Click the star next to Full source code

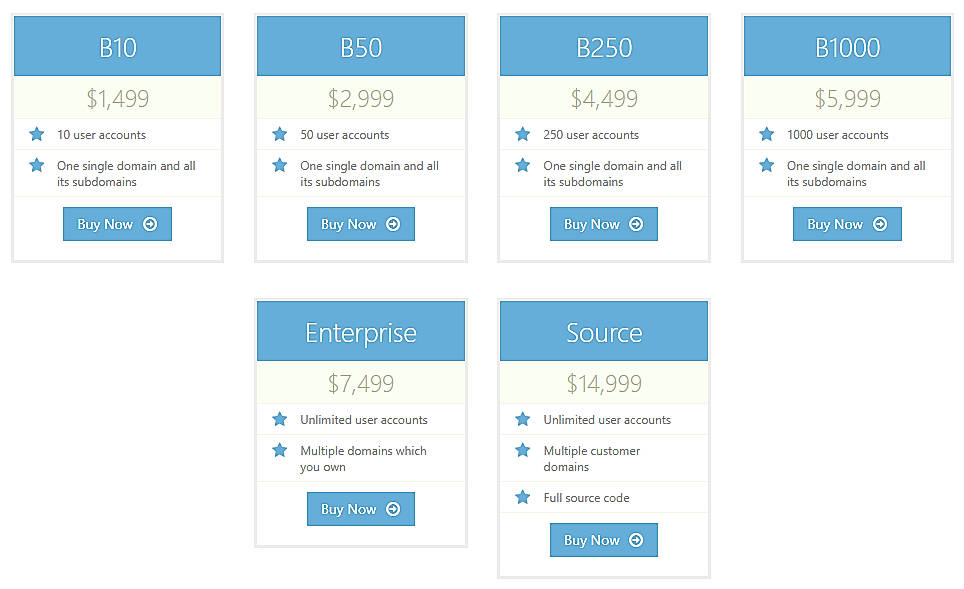[523, 497]
